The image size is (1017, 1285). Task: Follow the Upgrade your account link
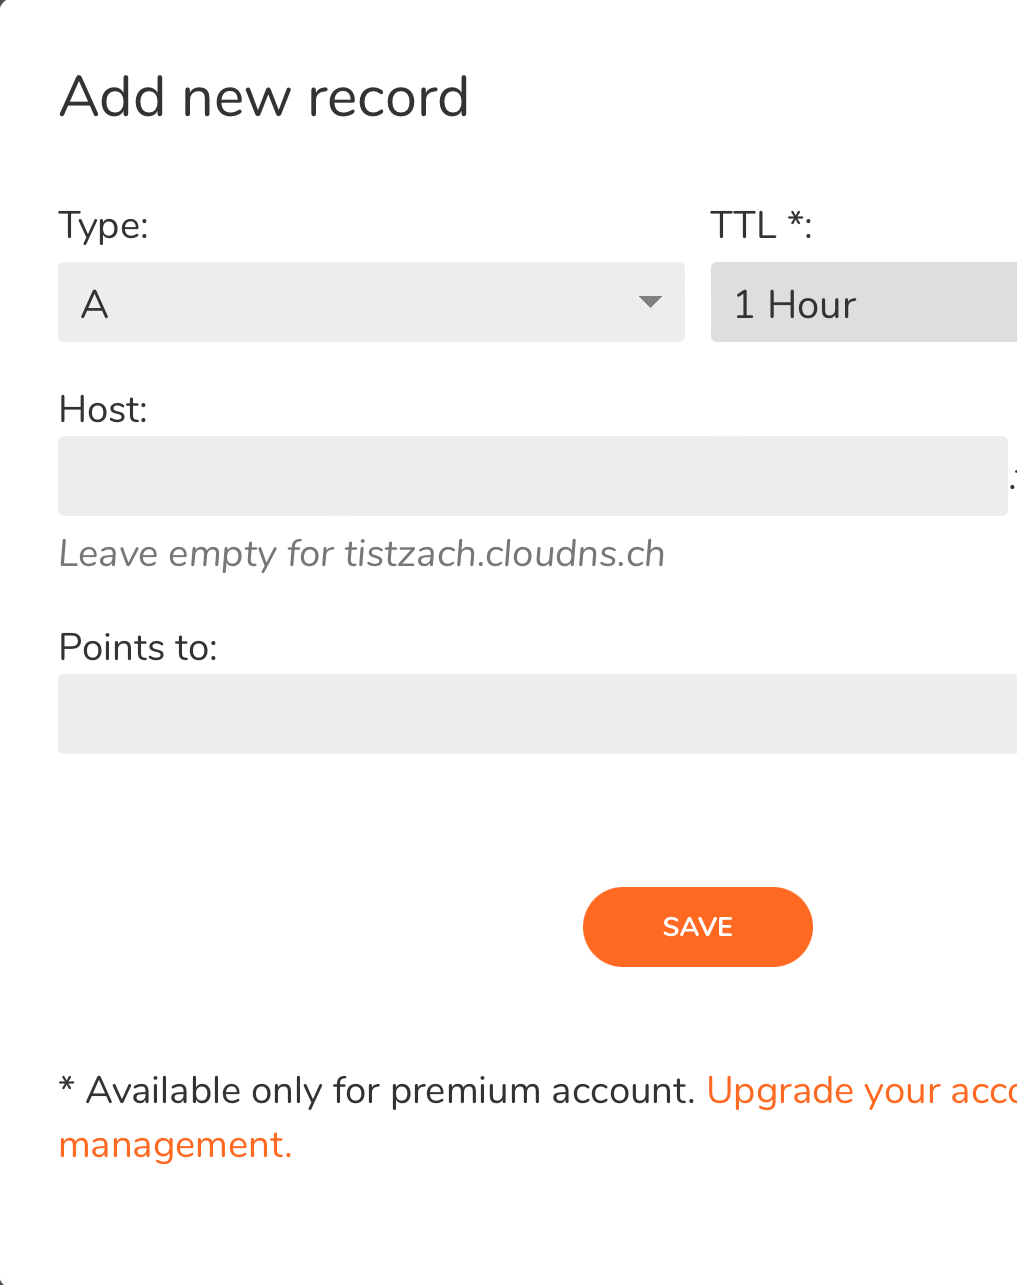pos(861,1090)
